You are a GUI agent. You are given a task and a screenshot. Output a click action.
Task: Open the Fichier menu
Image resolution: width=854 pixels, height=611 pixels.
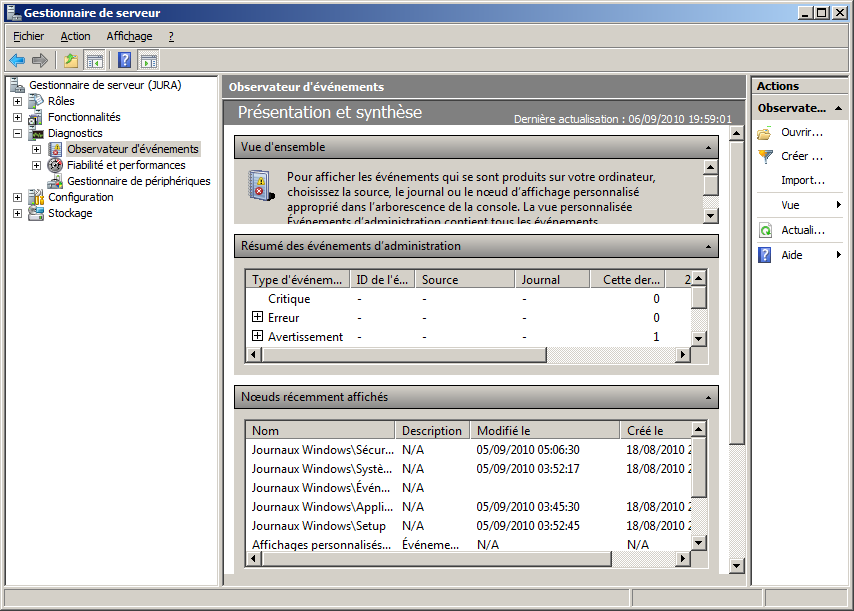click(x=28, y=36)
